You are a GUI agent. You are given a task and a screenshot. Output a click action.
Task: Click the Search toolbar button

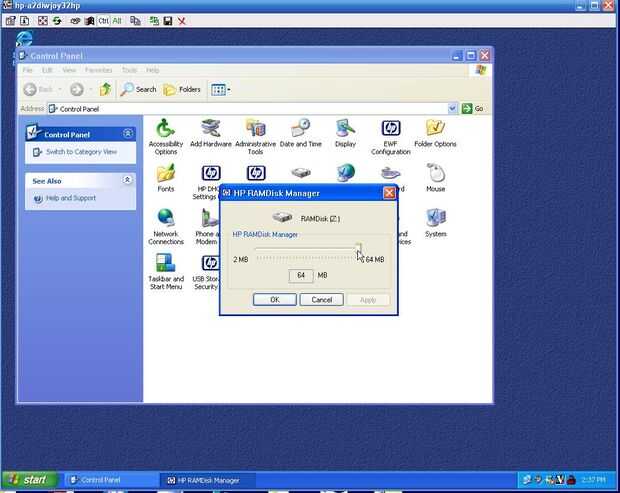[138, 89]
